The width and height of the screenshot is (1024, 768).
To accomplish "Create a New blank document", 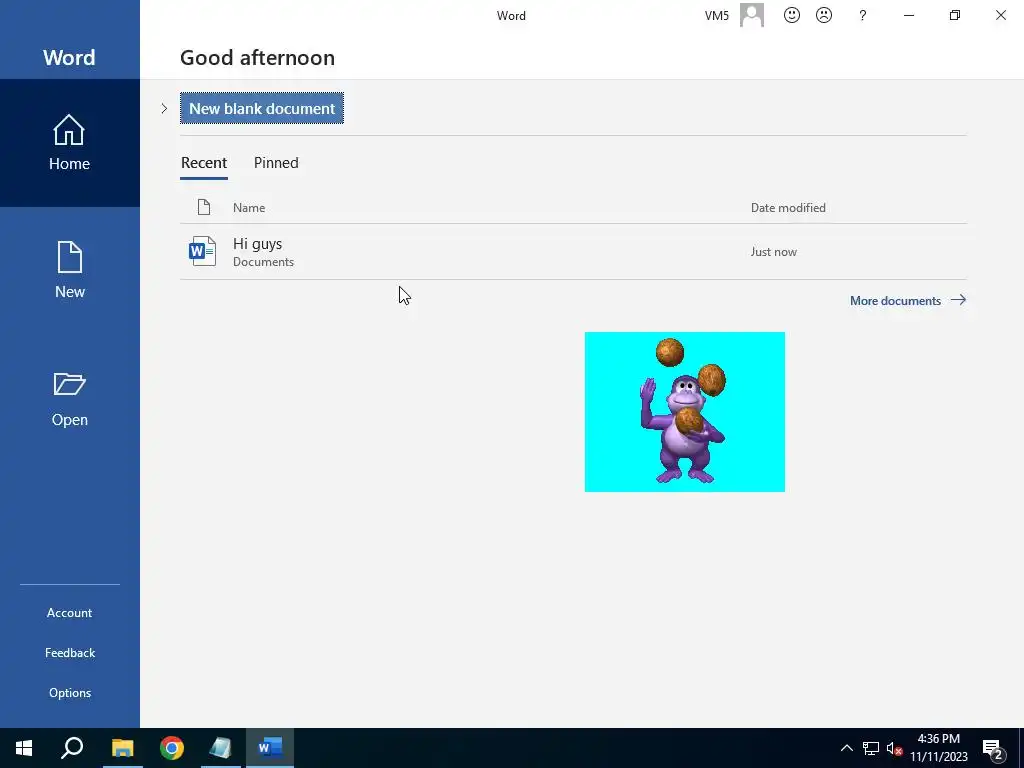I will tap(262, 108).
